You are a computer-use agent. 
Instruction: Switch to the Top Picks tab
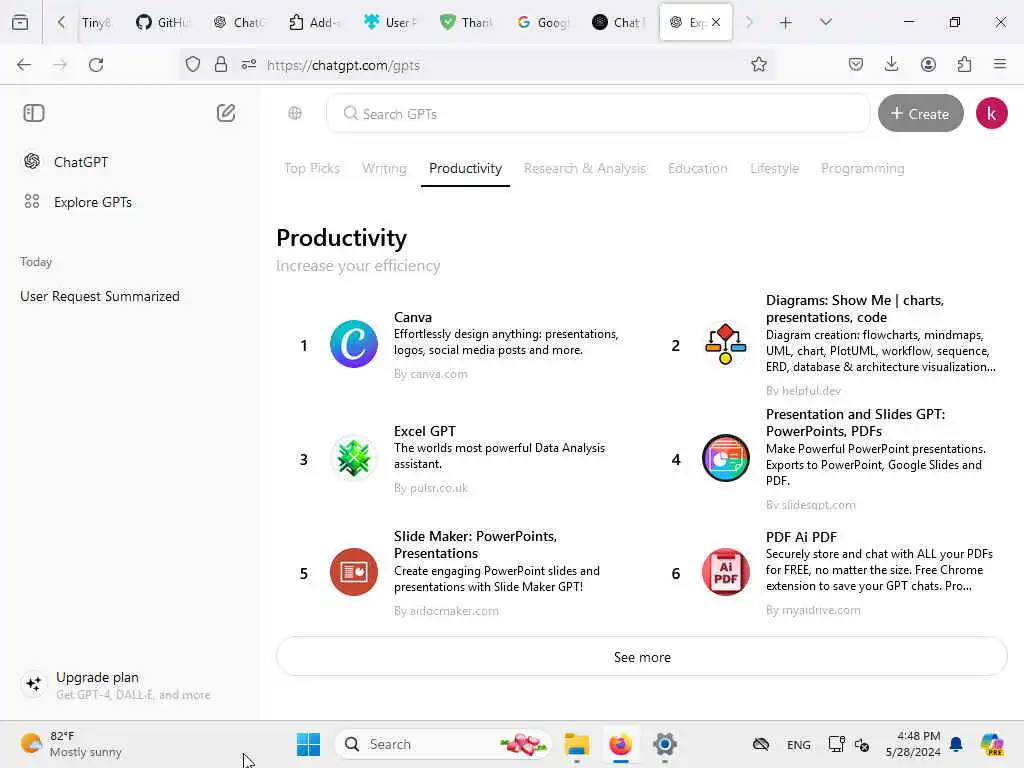pyautogui.click(x=312, y=168)
